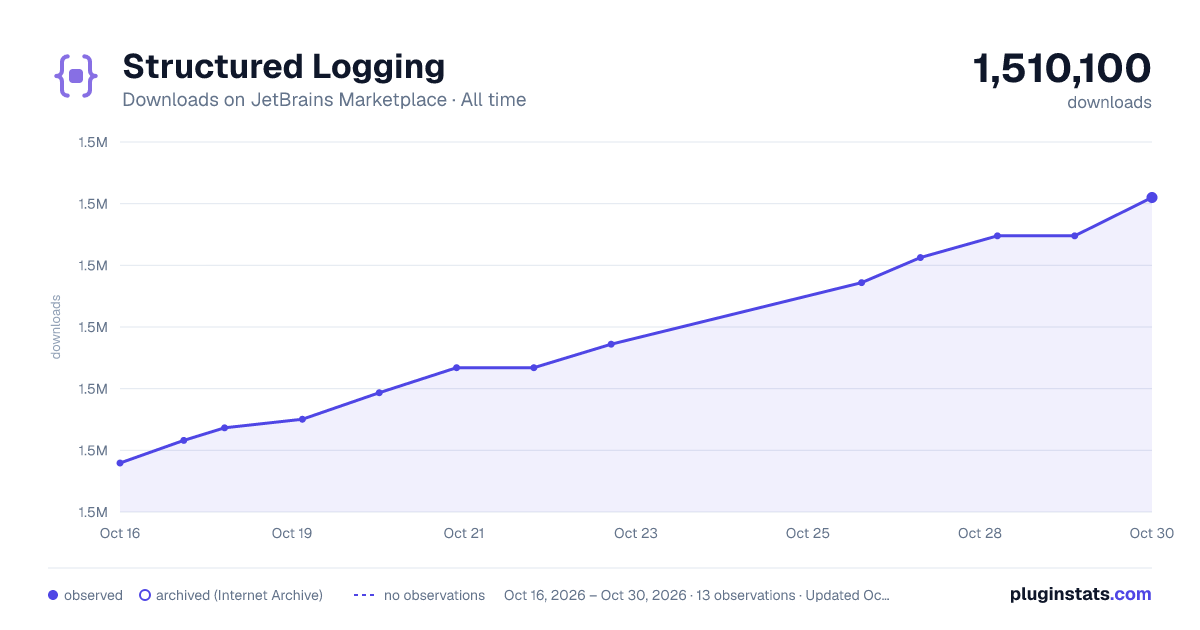Click the first data point at Oct 16
The height and width of the screenshot is (630, 1200).
click(x=120, y=463)
